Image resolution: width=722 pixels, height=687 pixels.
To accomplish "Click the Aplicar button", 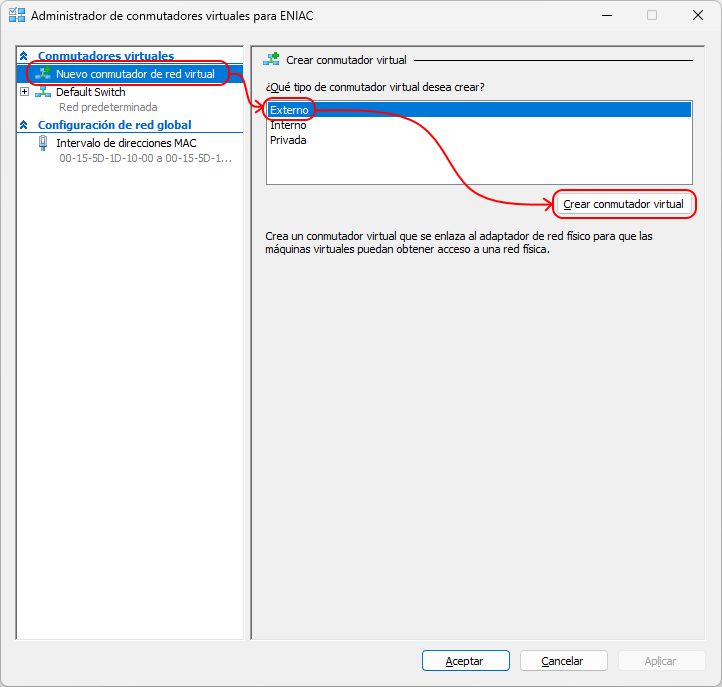I will pos(661,661).
